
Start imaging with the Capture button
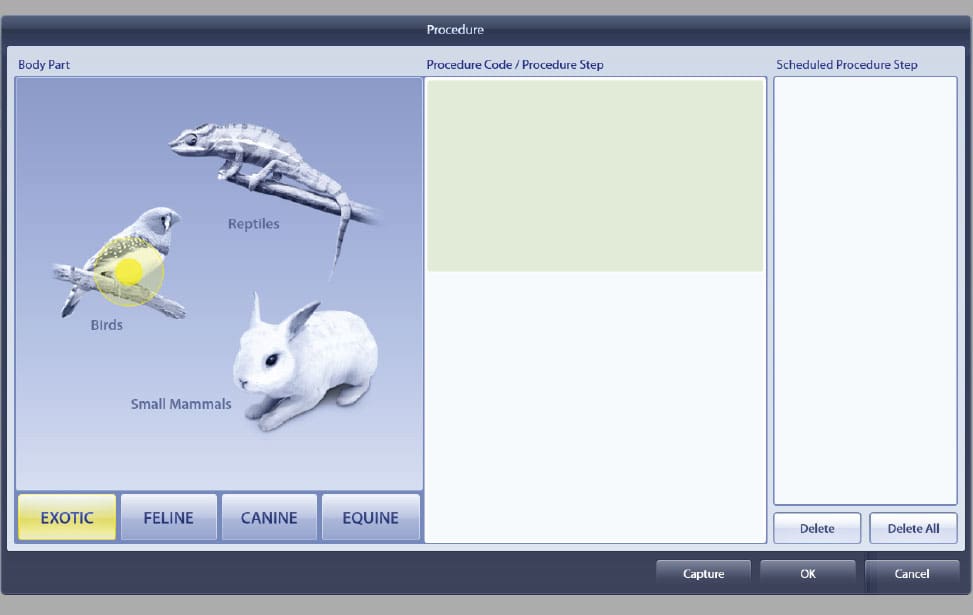pos(703,573)
